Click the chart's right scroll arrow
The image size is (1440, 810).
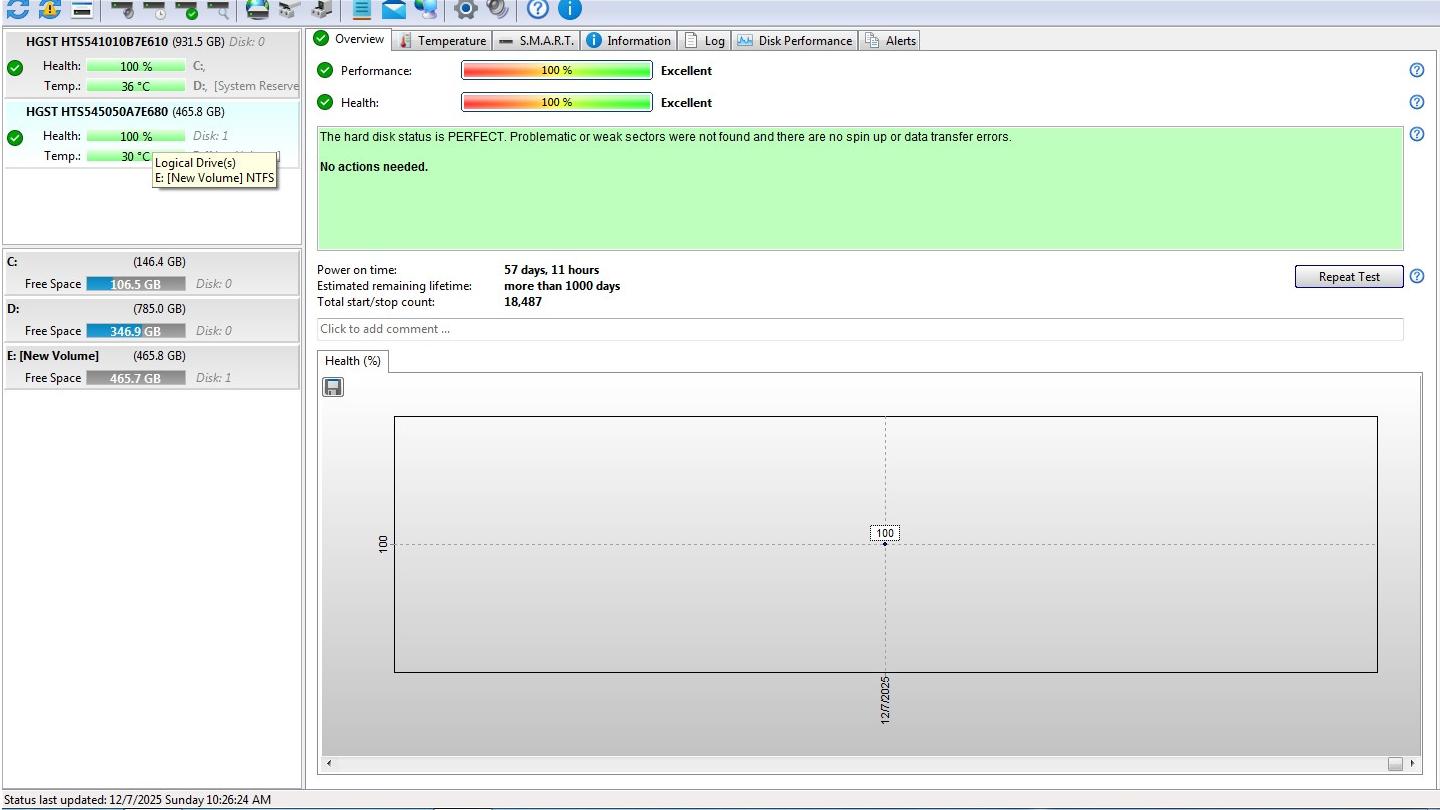click(x=1412, y=764)
